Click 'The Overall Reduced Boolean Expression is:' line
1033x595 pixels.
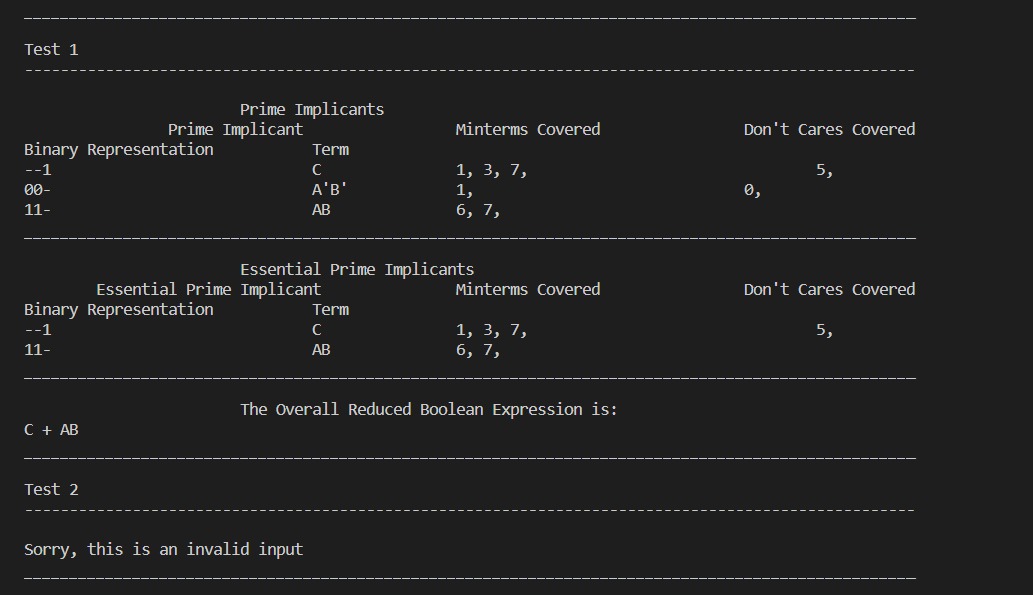429,410
